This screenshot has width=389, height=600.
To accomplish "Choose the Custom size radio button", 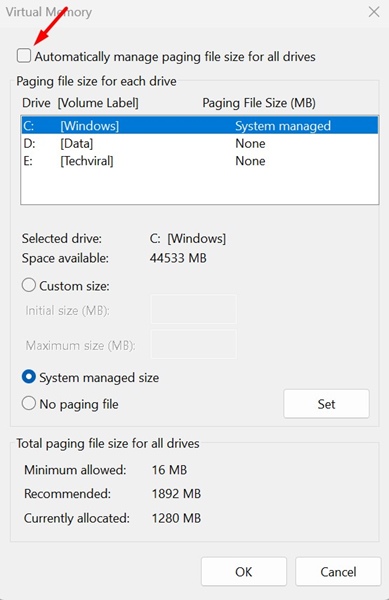I will click(29, 285).
